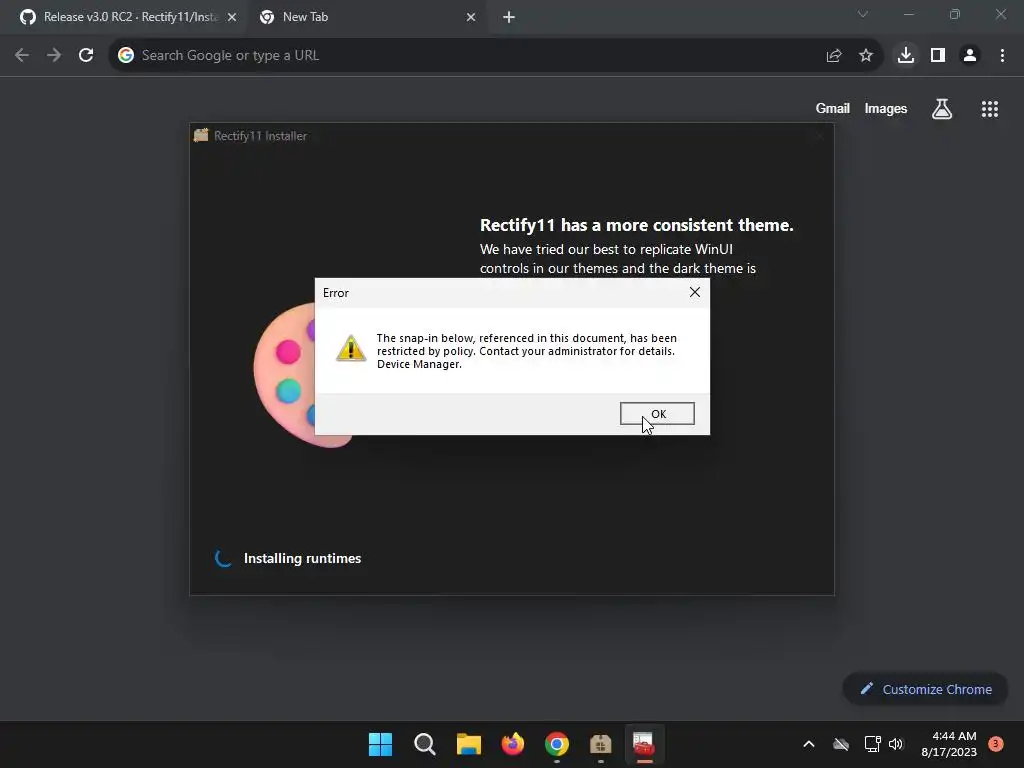Switch to the red toolbox app in taskbar
The width and height of the screenshot is (1024, 768).
[645, 744]
